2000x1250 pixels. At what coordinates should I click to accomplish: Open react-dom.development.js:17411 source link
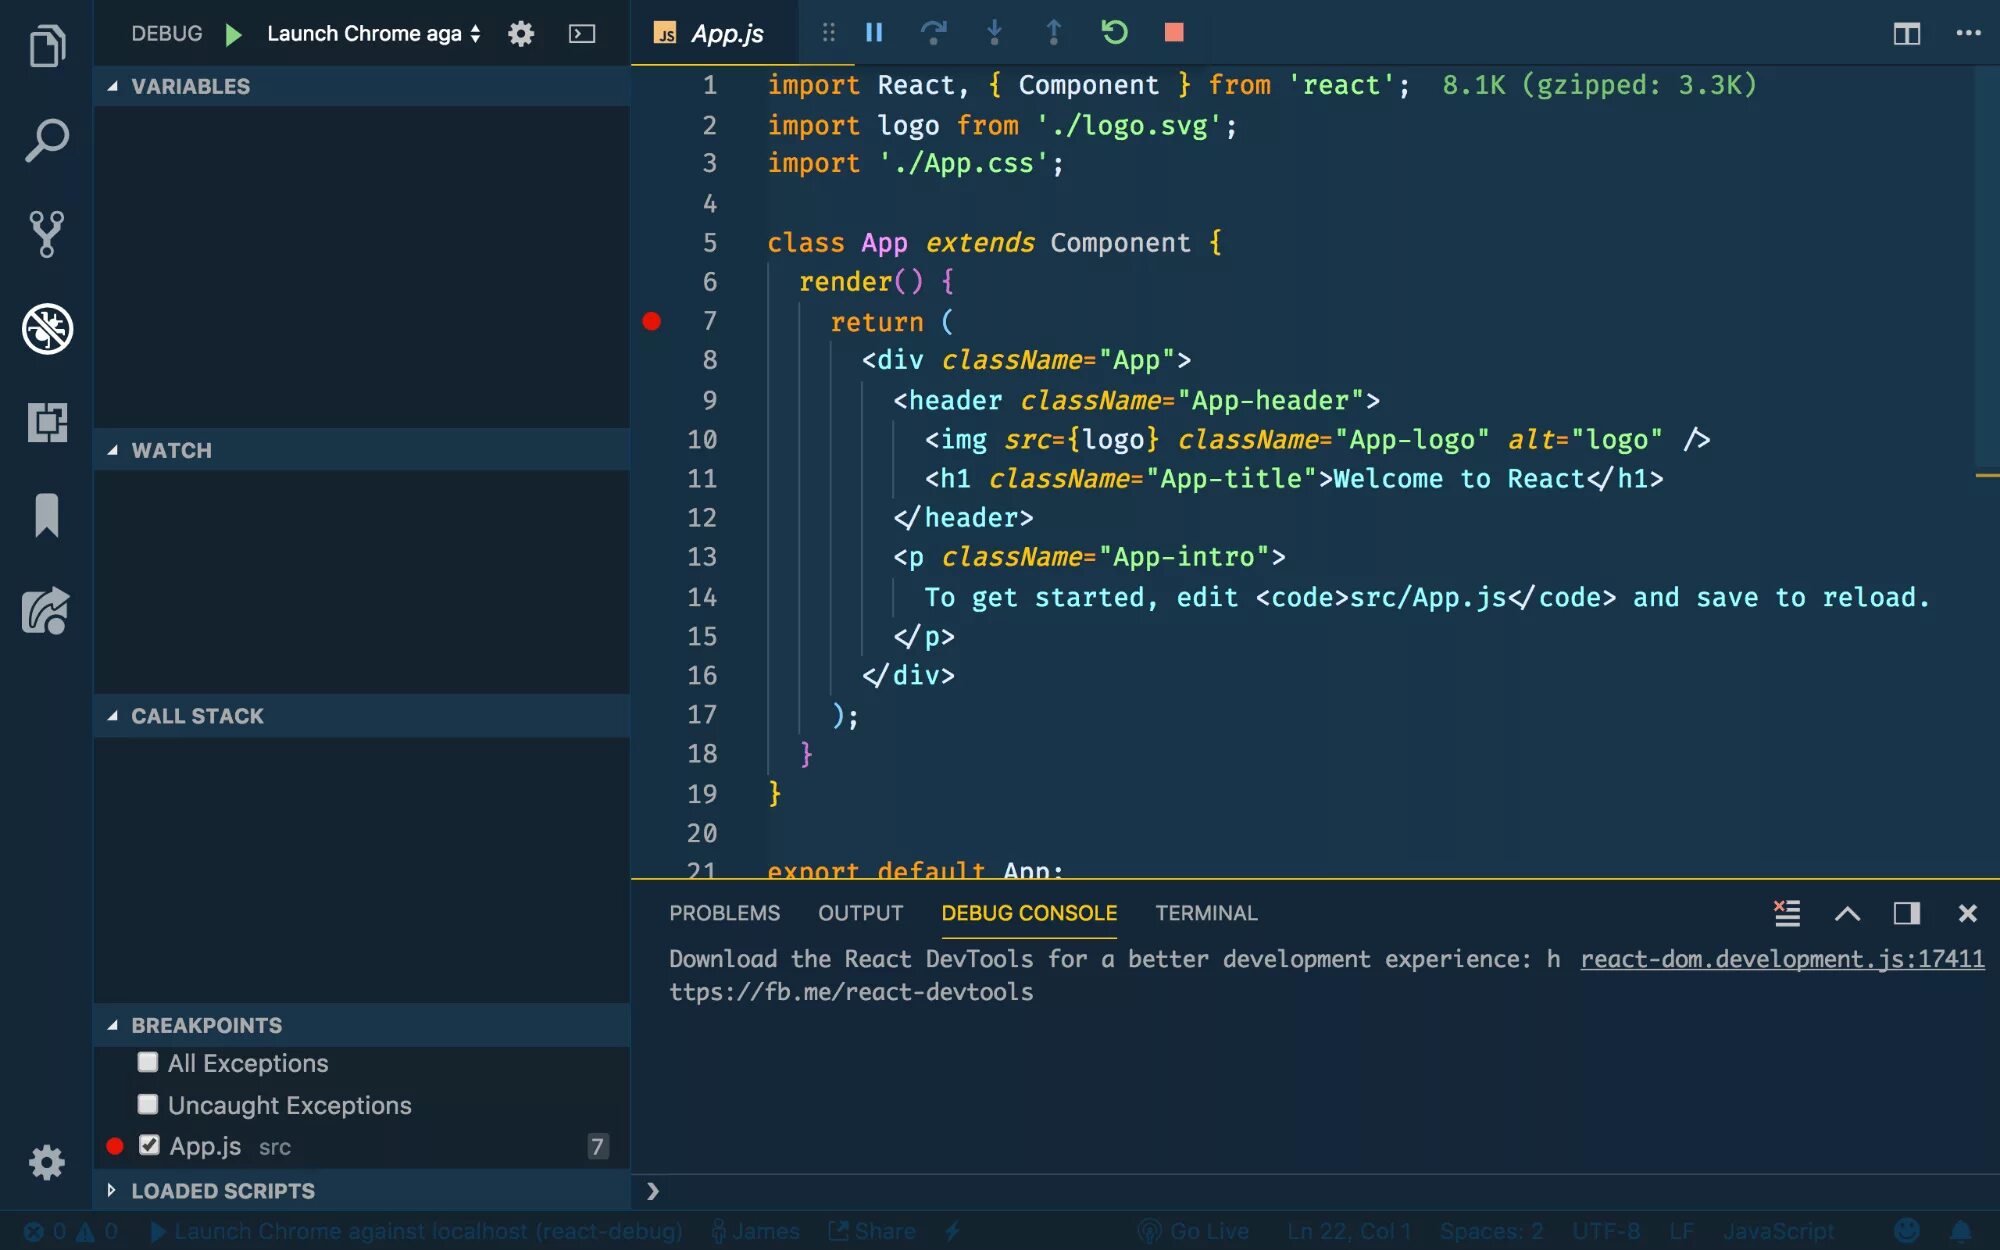point(1781,959)
